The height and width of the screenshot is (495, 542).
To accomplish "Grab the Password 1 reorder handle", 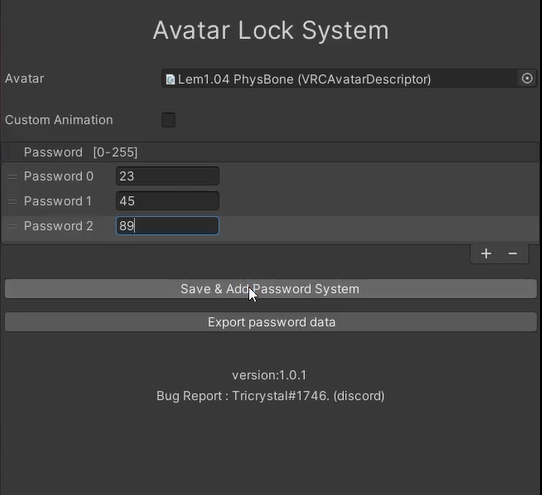I will (12, 201).
